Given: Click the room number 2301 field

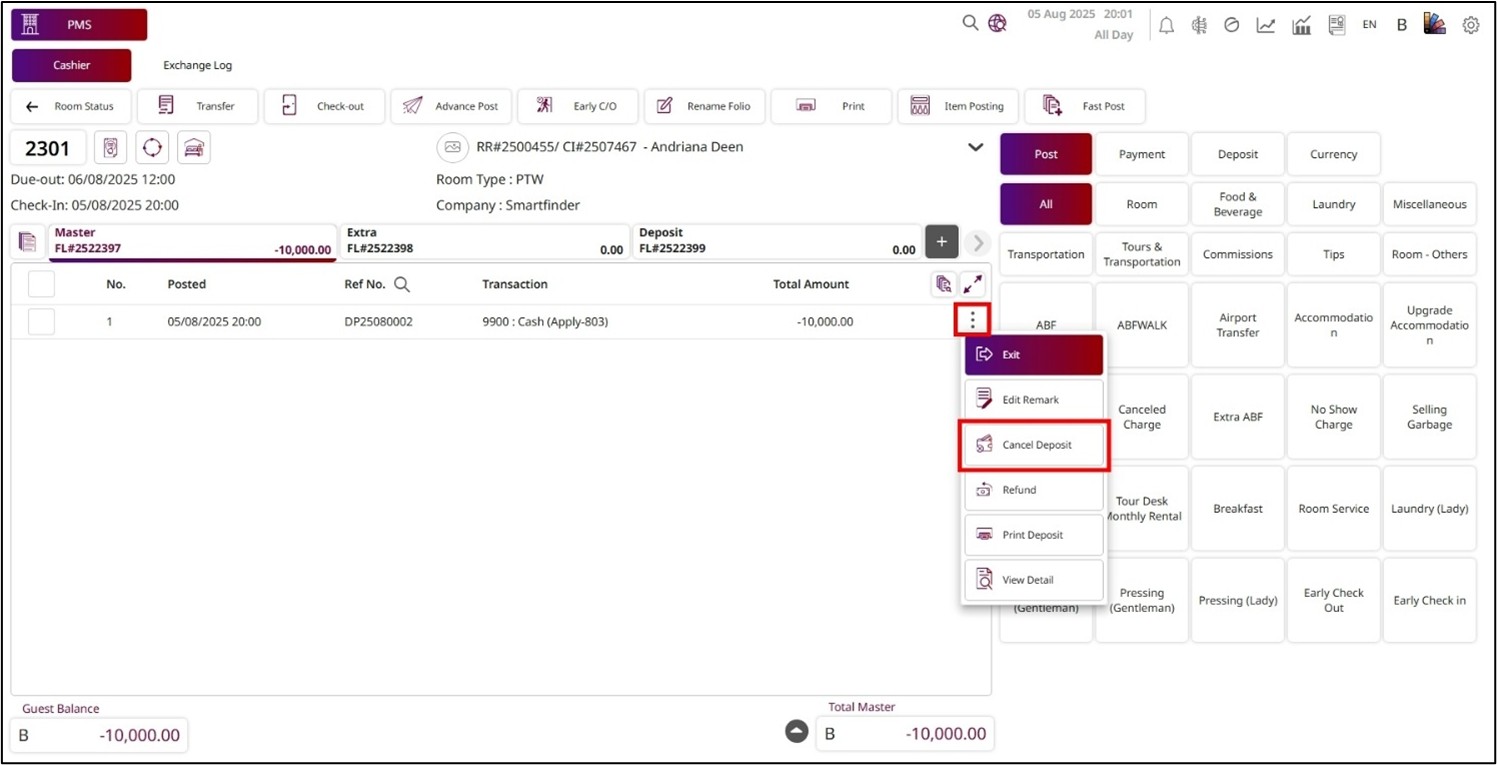Looking at the screenshot, I should pyautogui.click(x=48, y=149).
